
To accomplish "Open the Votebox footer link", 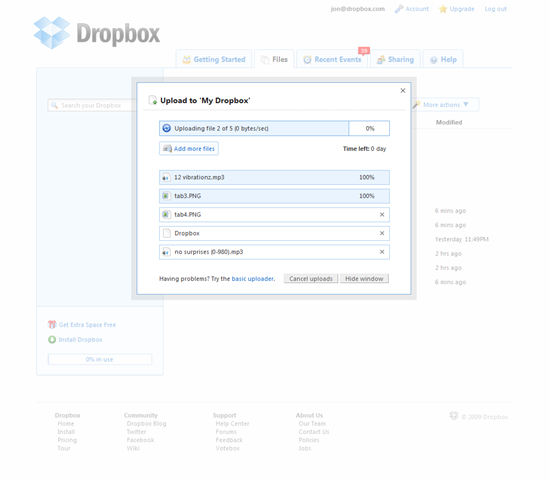I will 228,448.
